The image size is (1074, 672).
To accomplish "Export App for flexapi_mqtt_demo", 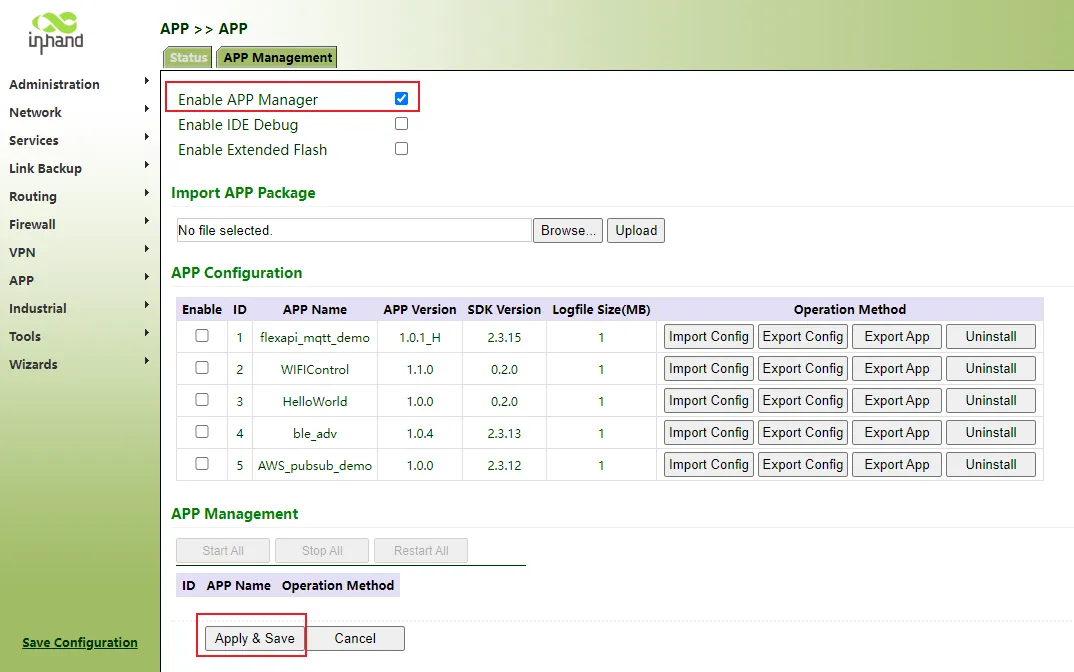I will pyautogui.click(x=897, y=336).
